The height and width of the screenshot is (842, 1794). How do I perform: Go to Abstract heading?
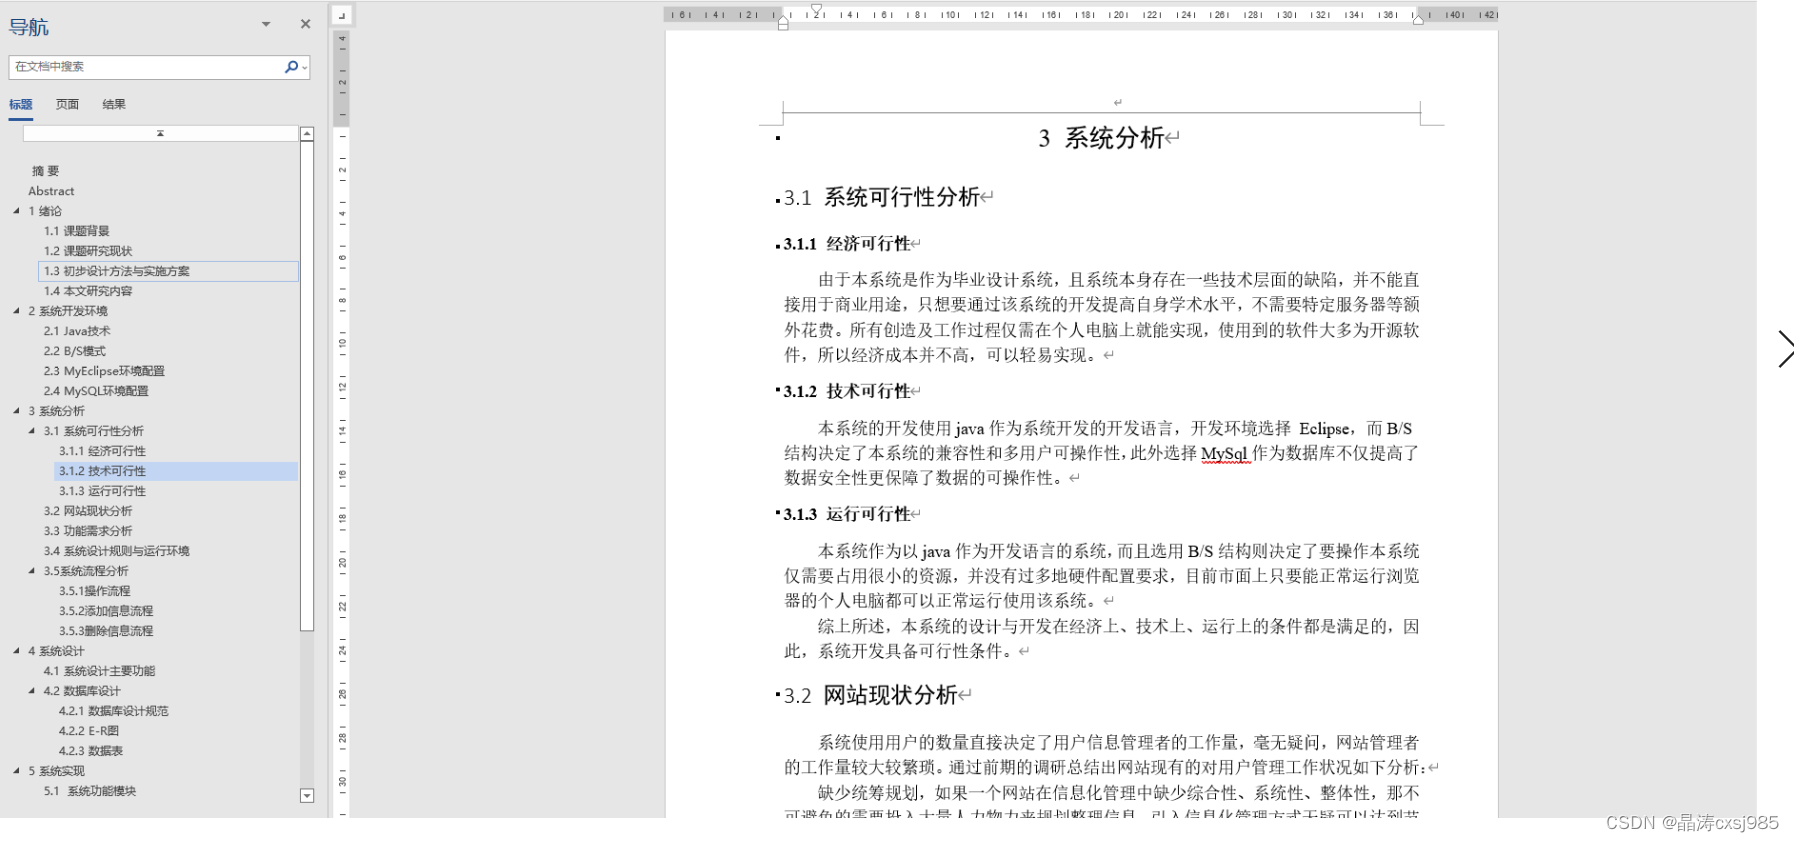point(51,191)
